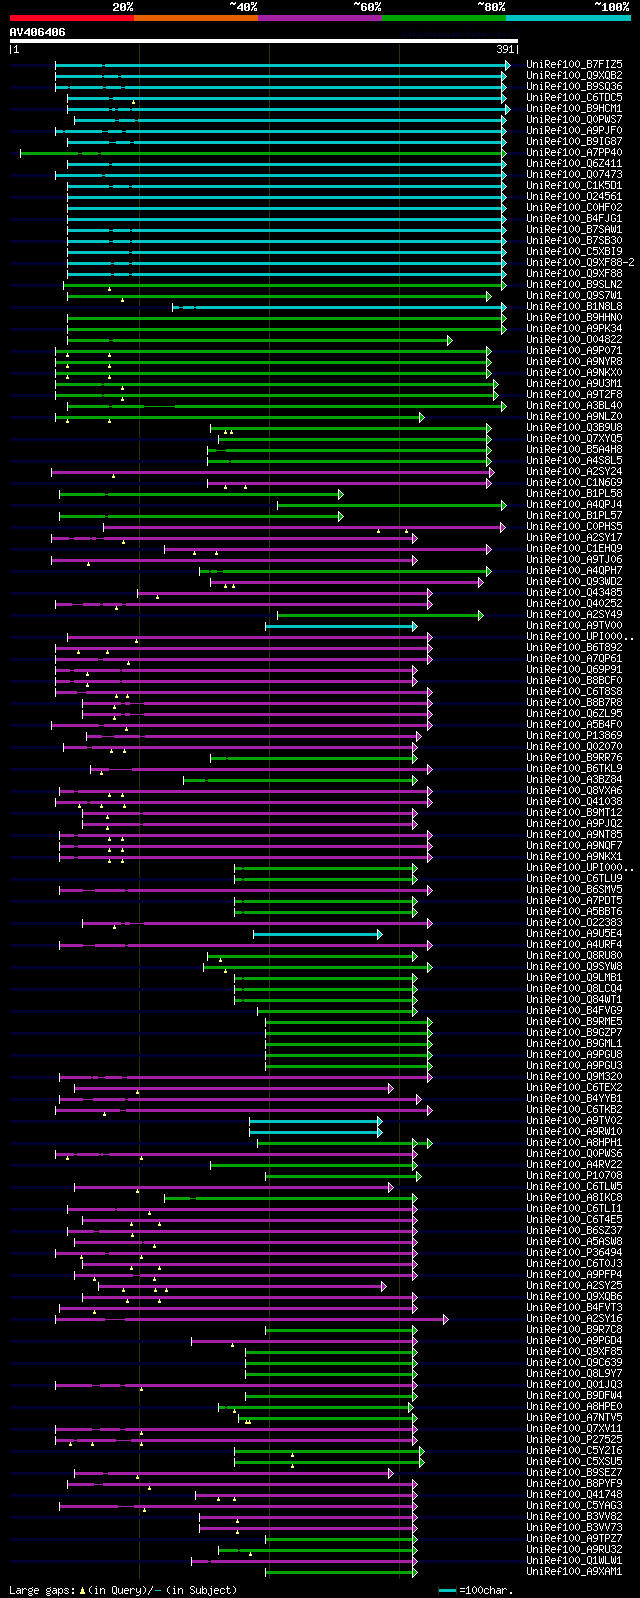Click the white query sequence bar
Viewport: 640px width, 1598px height.
coord(264,41)
